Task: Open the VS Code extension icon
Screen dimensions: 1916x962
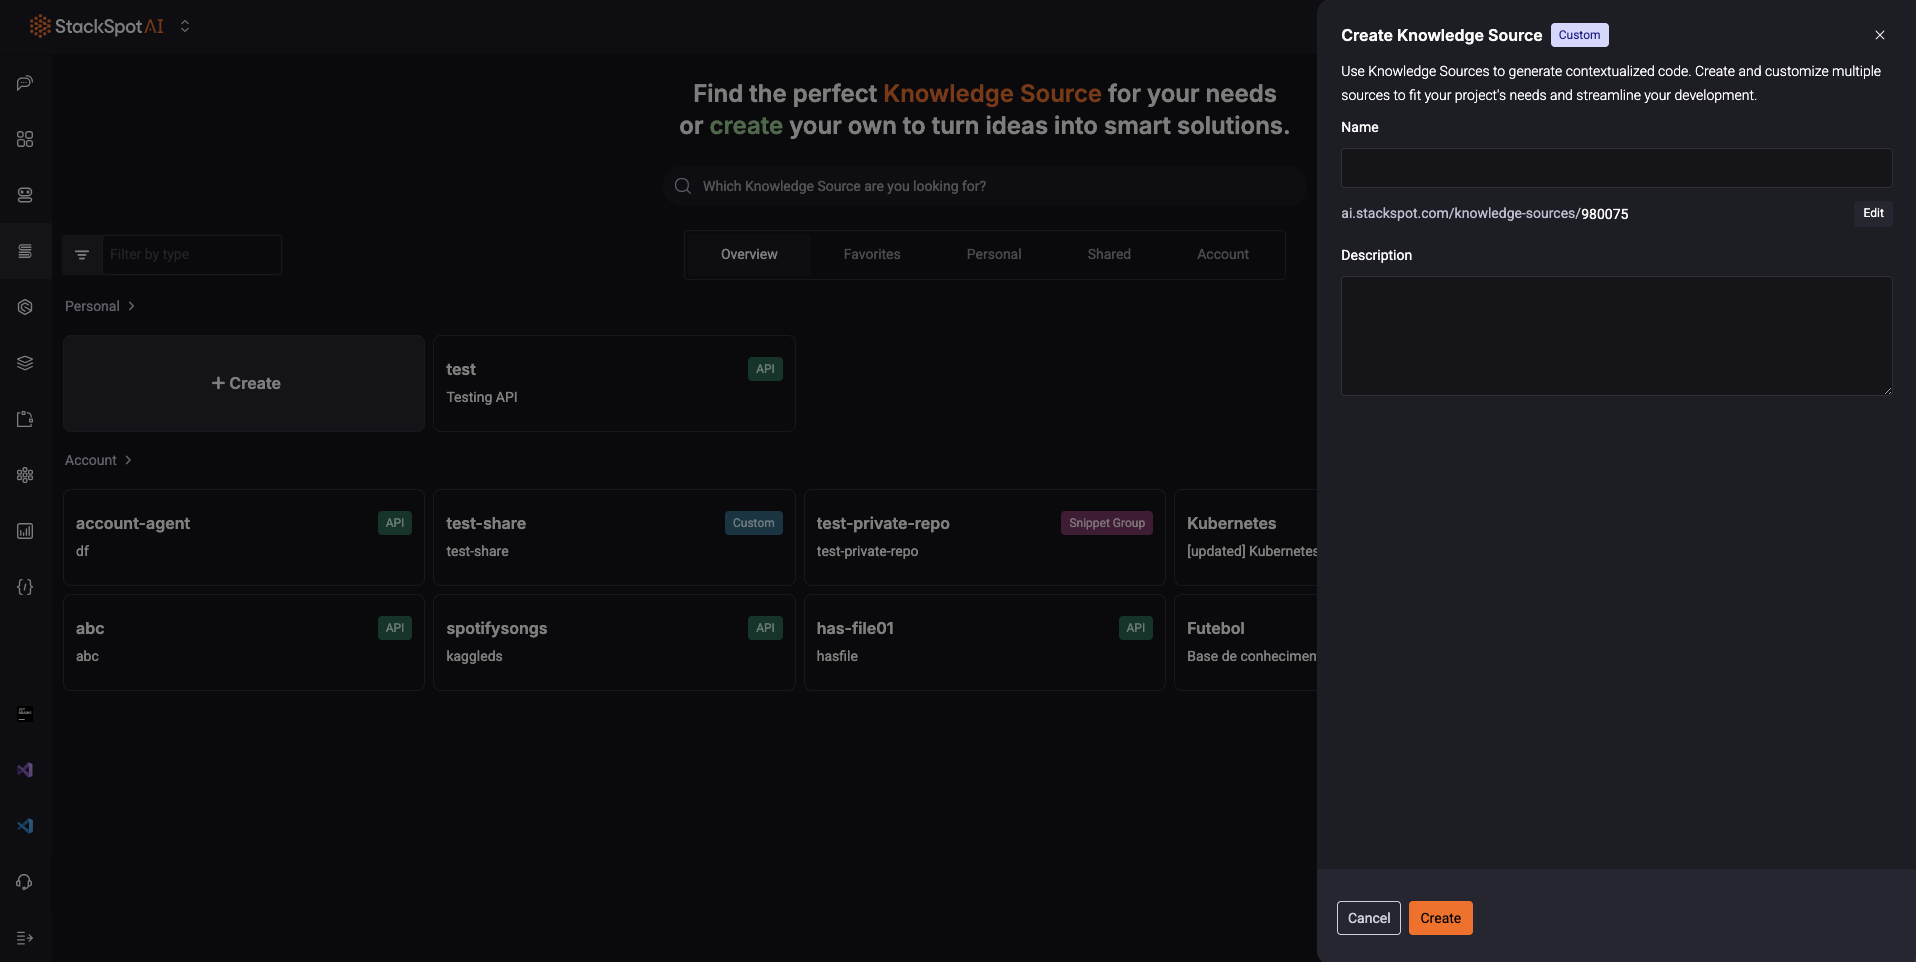Action: click(x=24, y=825)
